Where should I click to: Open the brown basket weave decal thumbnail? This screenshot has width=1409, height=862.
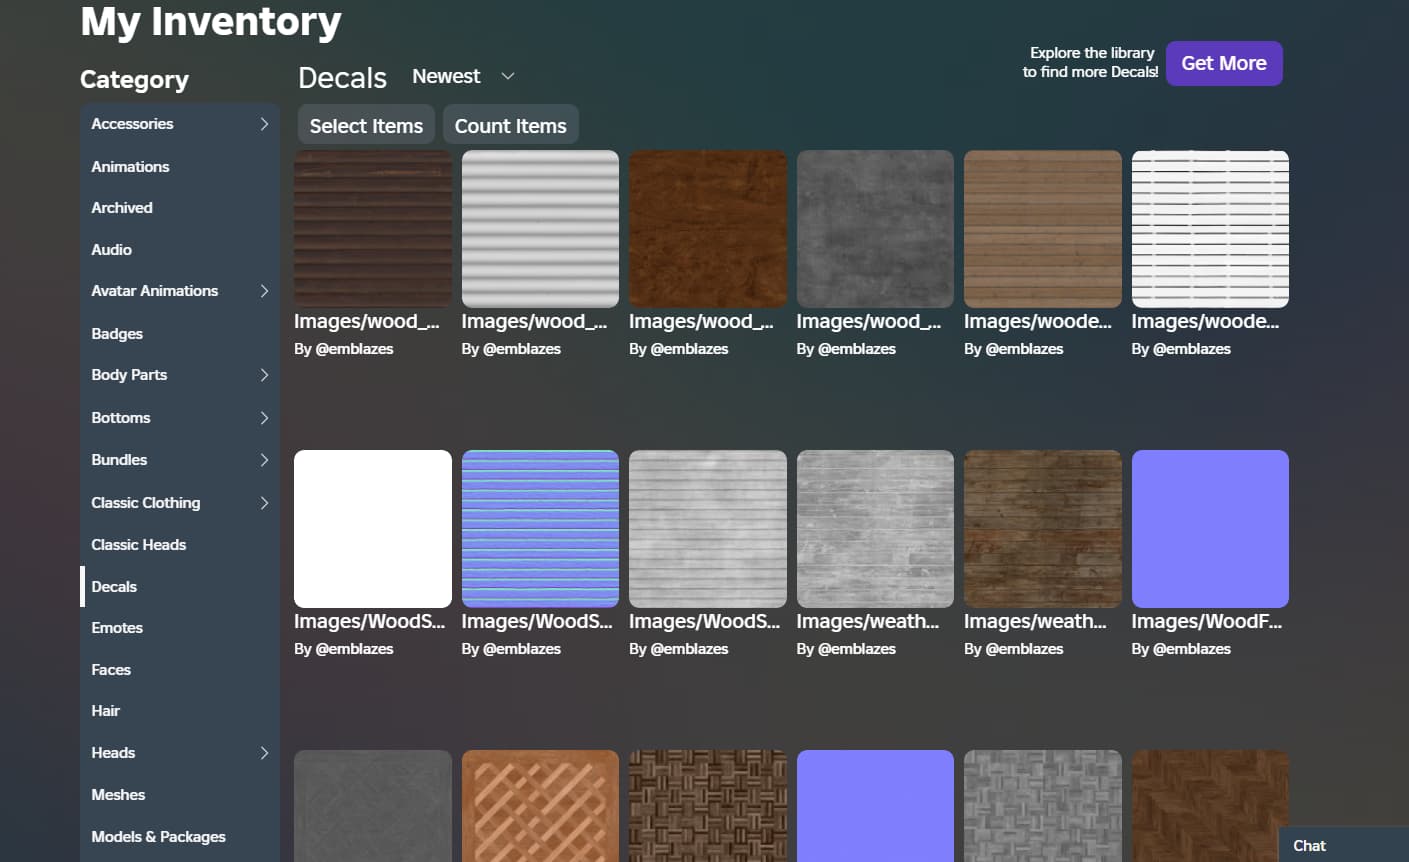[x=708, y=806]
